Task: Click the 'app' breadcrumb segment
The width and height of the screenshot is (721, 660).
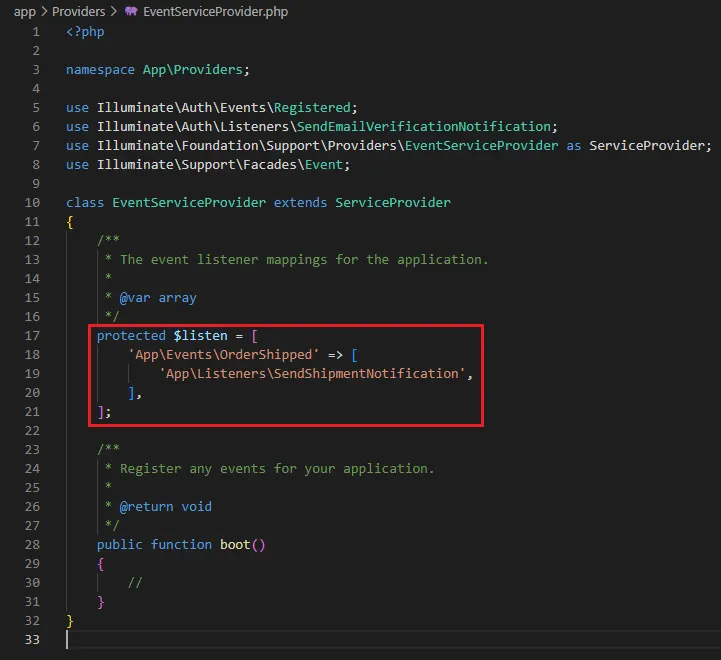Action: (25, 12)
